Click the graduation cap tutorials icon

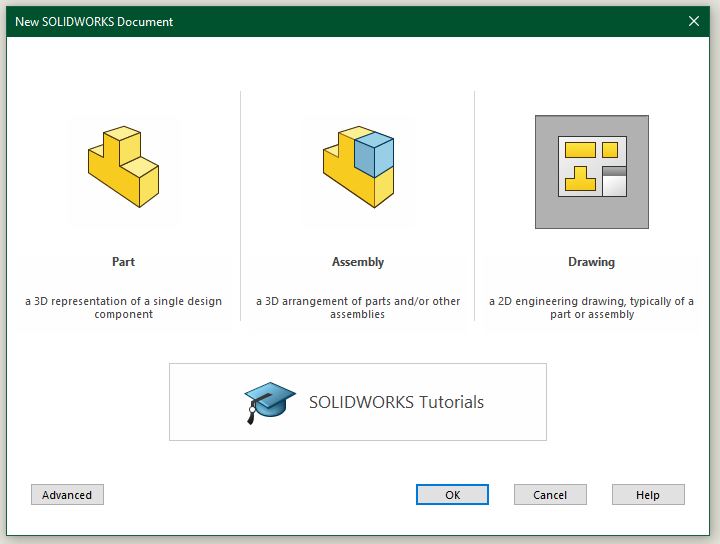click(x=270, y=403)
